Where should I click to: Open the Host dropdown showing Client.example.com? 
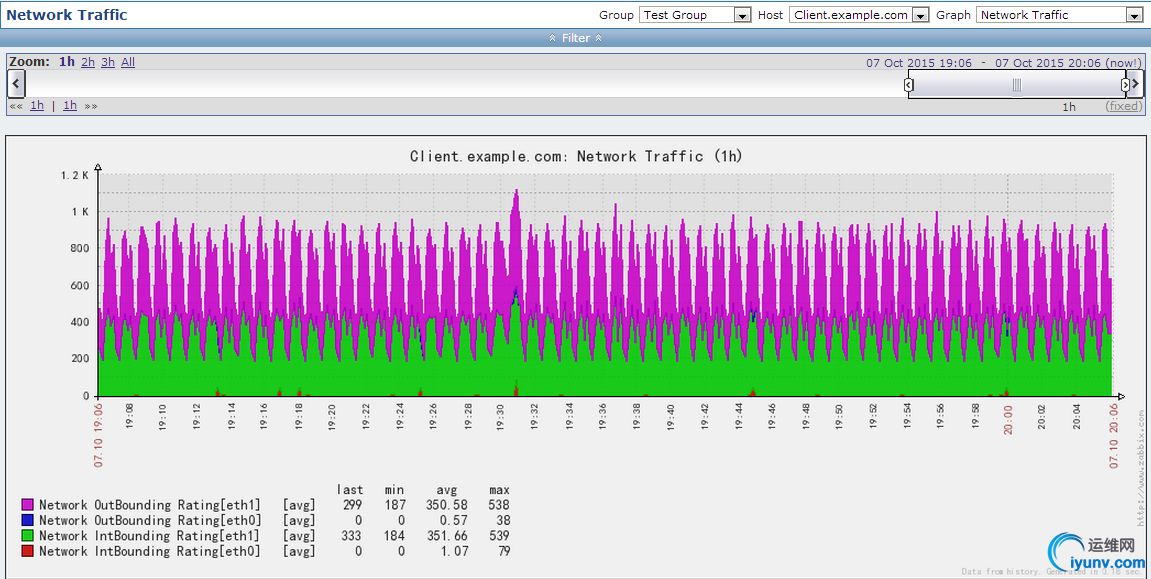[859, 15]
